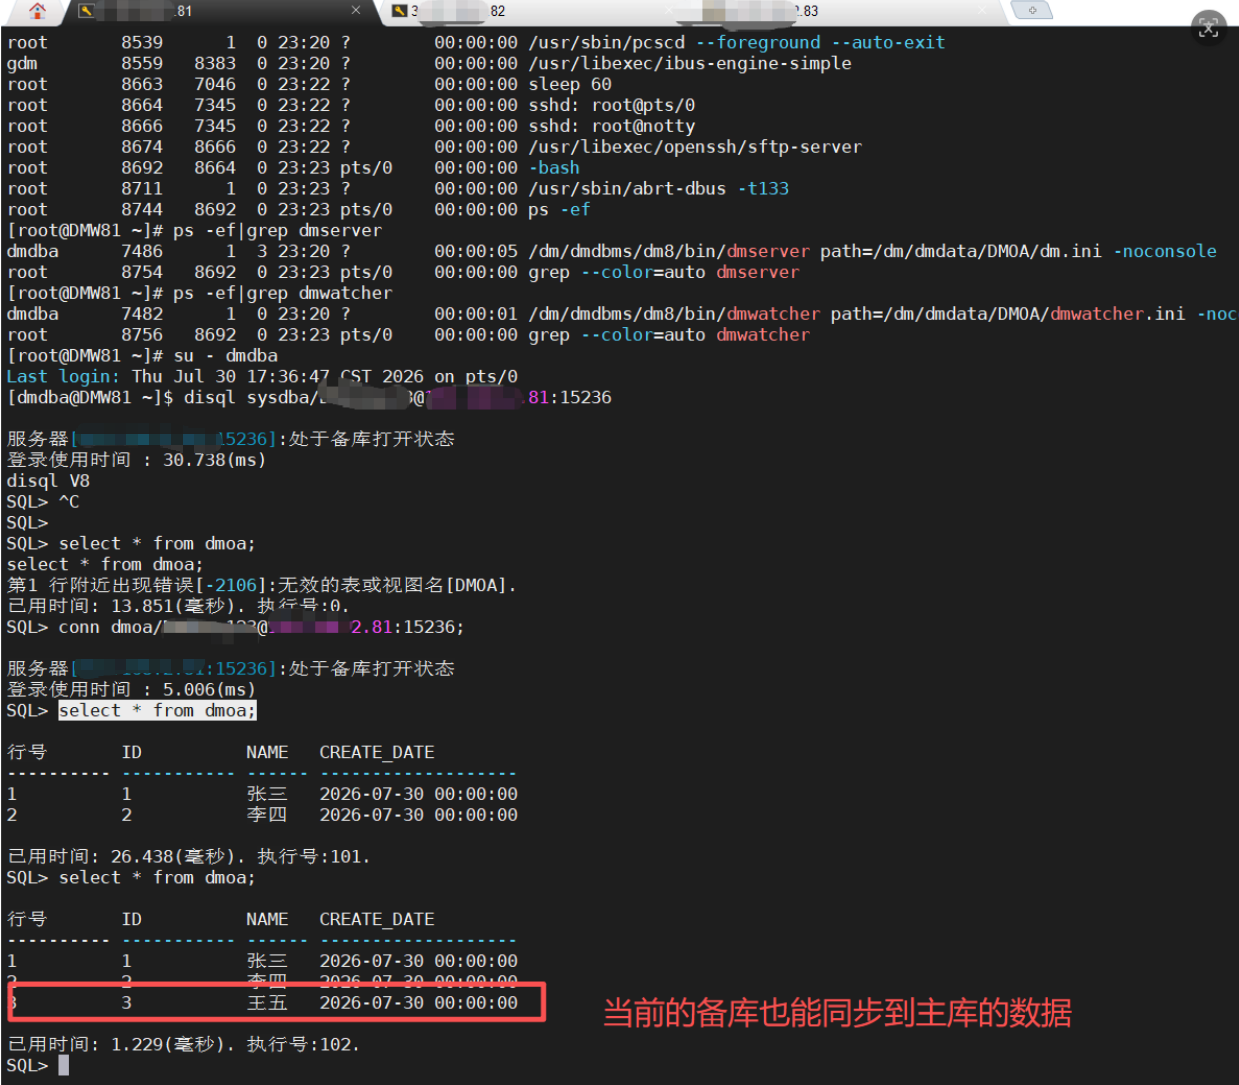Click the fullscreen expand icon at the top right
1239x1085 pixels.
(1209, 28)
